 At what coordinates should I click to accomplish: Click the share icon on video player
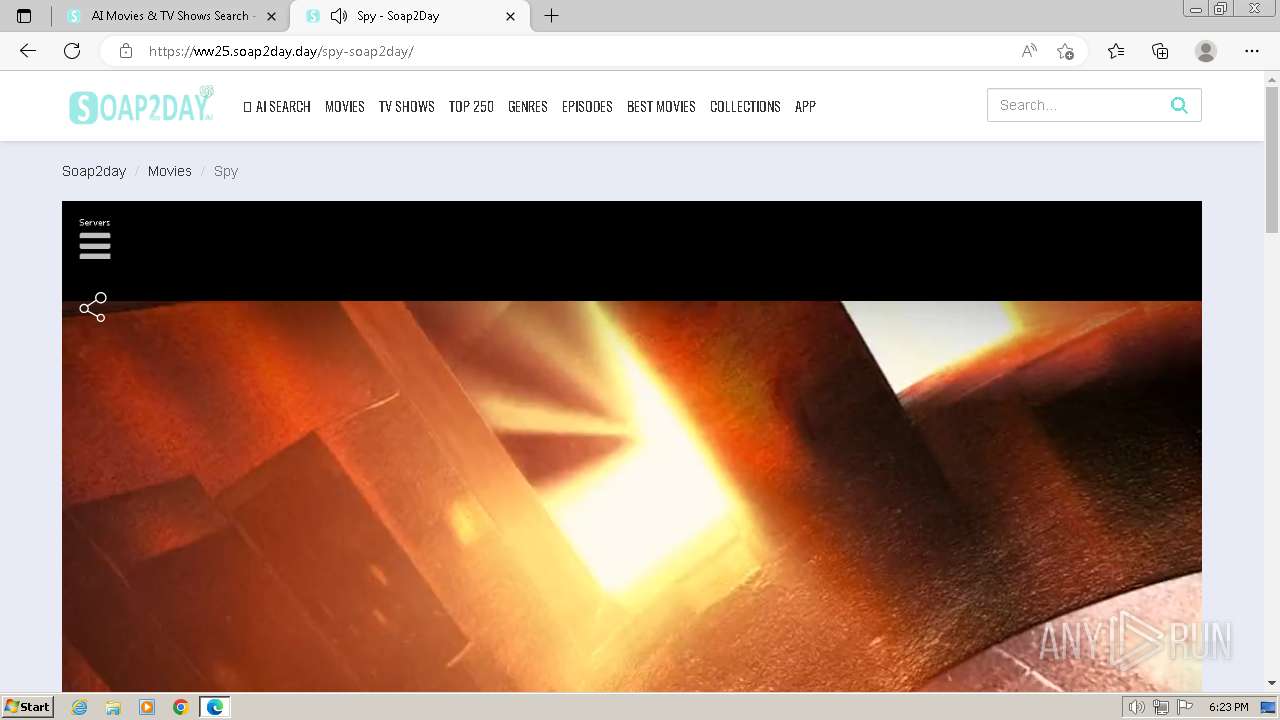(93, 307)
